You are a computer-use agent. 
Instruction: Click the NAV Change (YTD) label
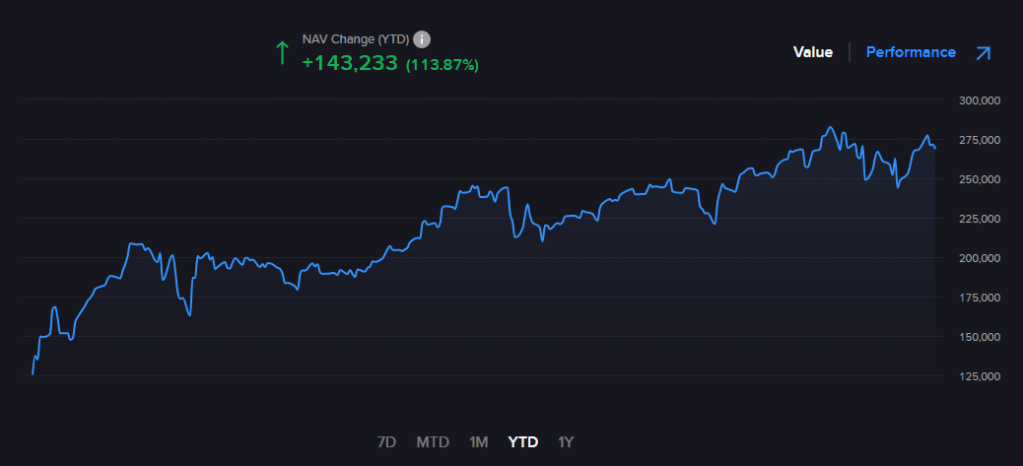pyautogui.click(x=355, y=39)
